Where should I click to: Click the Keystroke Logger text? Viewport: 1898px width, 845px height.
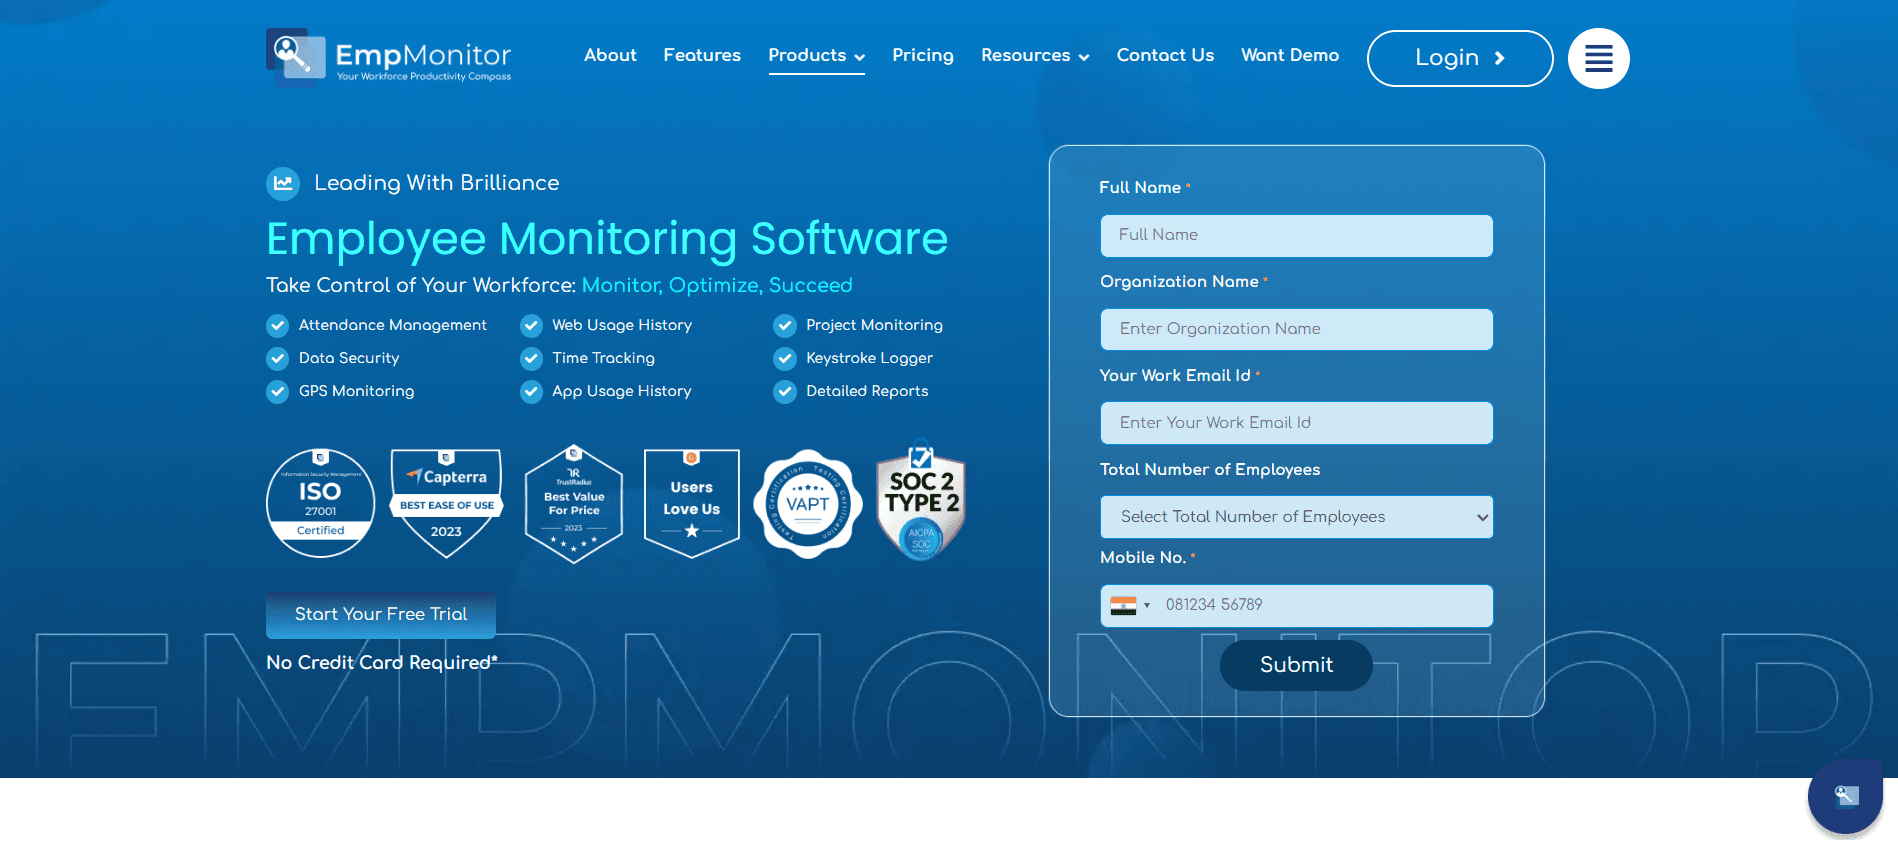coord(869,358)
